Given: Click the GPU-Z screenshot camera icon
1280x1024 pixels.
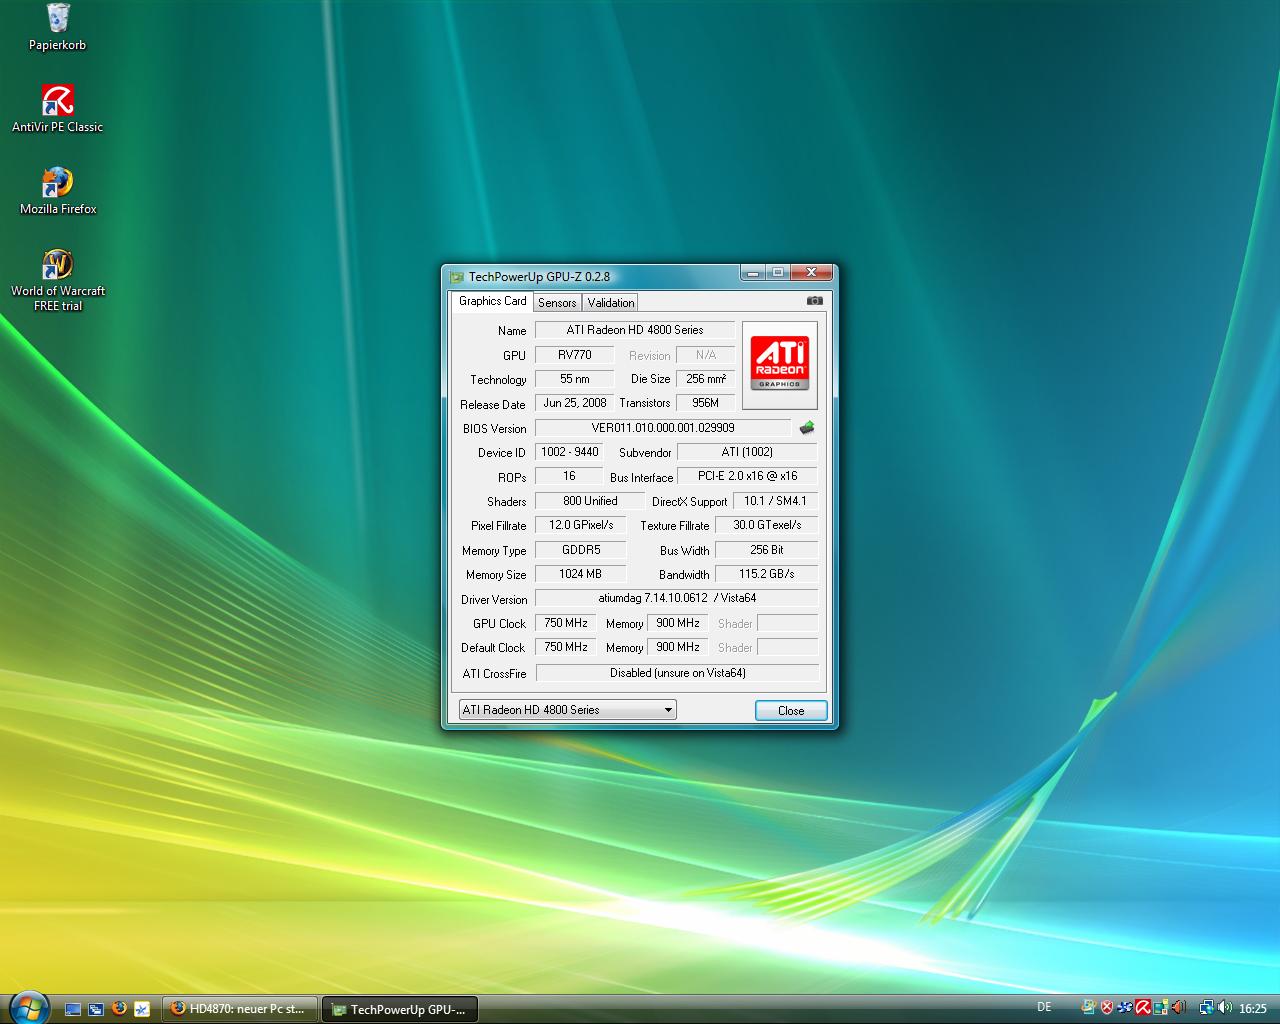Looking at the screenshot, I should point(815,301).
